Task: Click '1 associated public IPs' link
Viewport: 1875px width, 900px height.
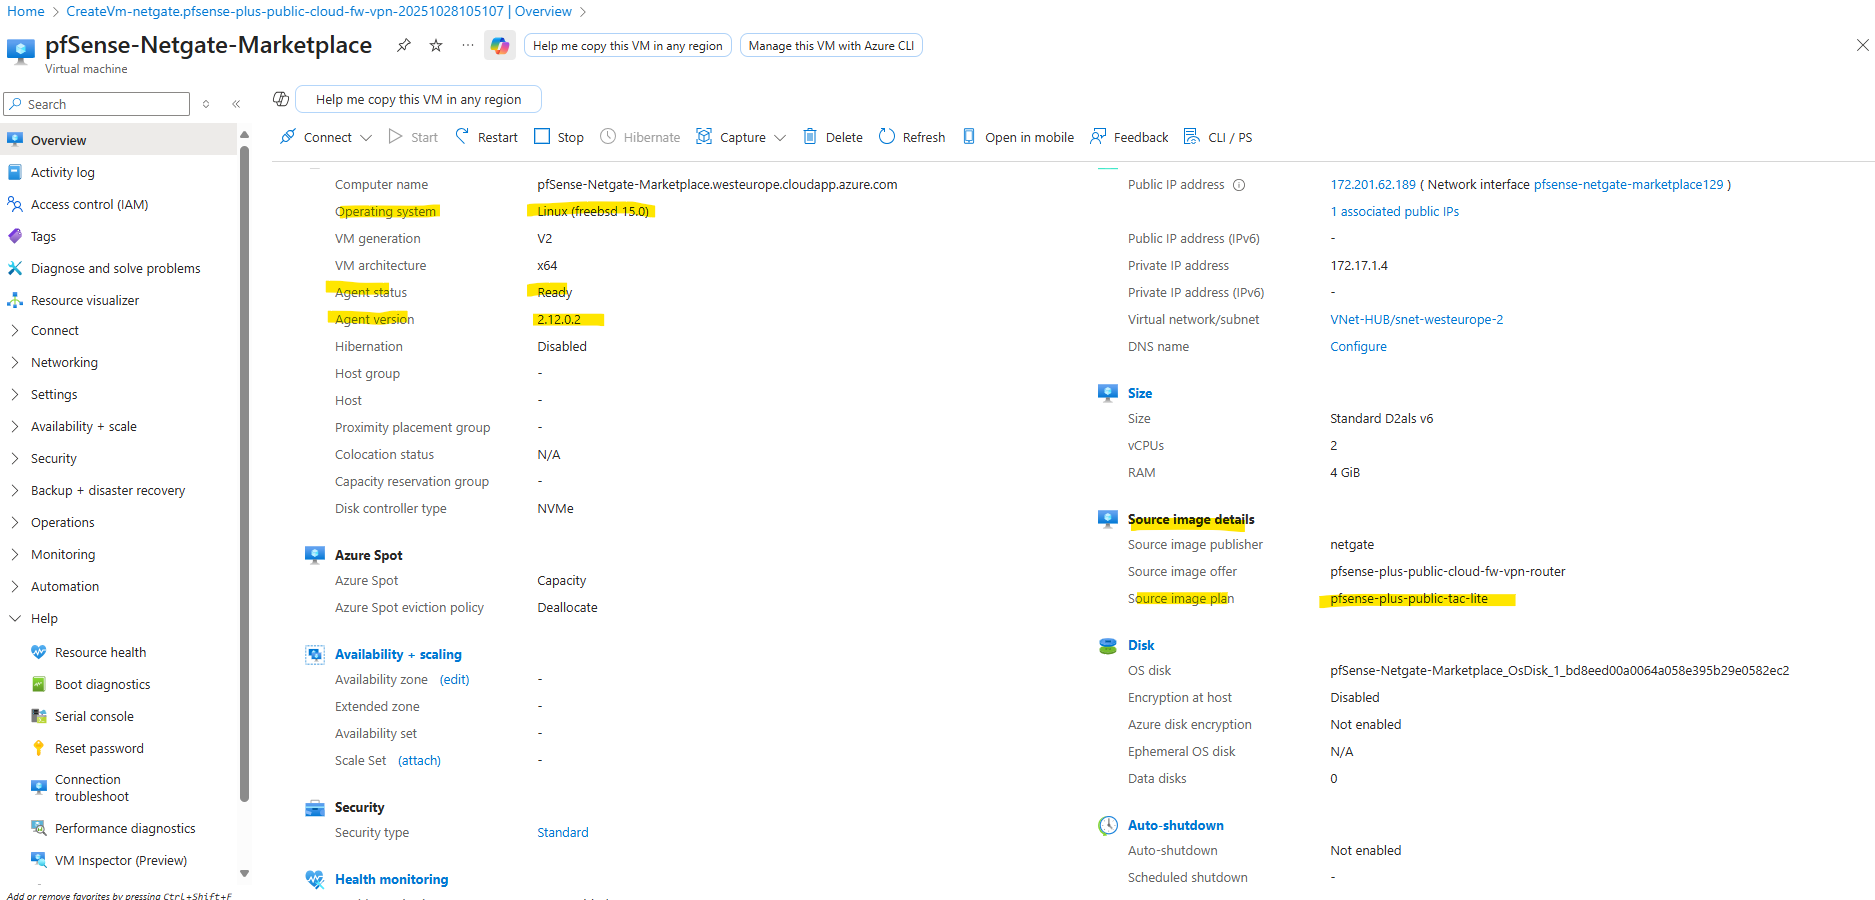Action: coord(1394,212)
